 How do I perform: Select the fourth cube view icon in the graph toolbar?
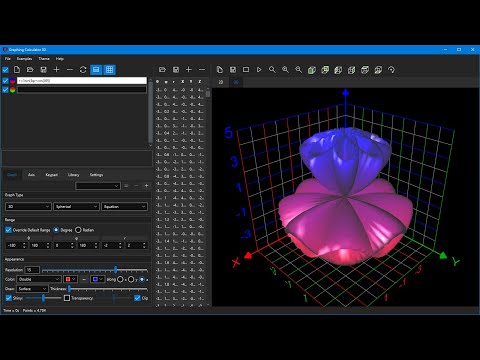coord(351,70)
